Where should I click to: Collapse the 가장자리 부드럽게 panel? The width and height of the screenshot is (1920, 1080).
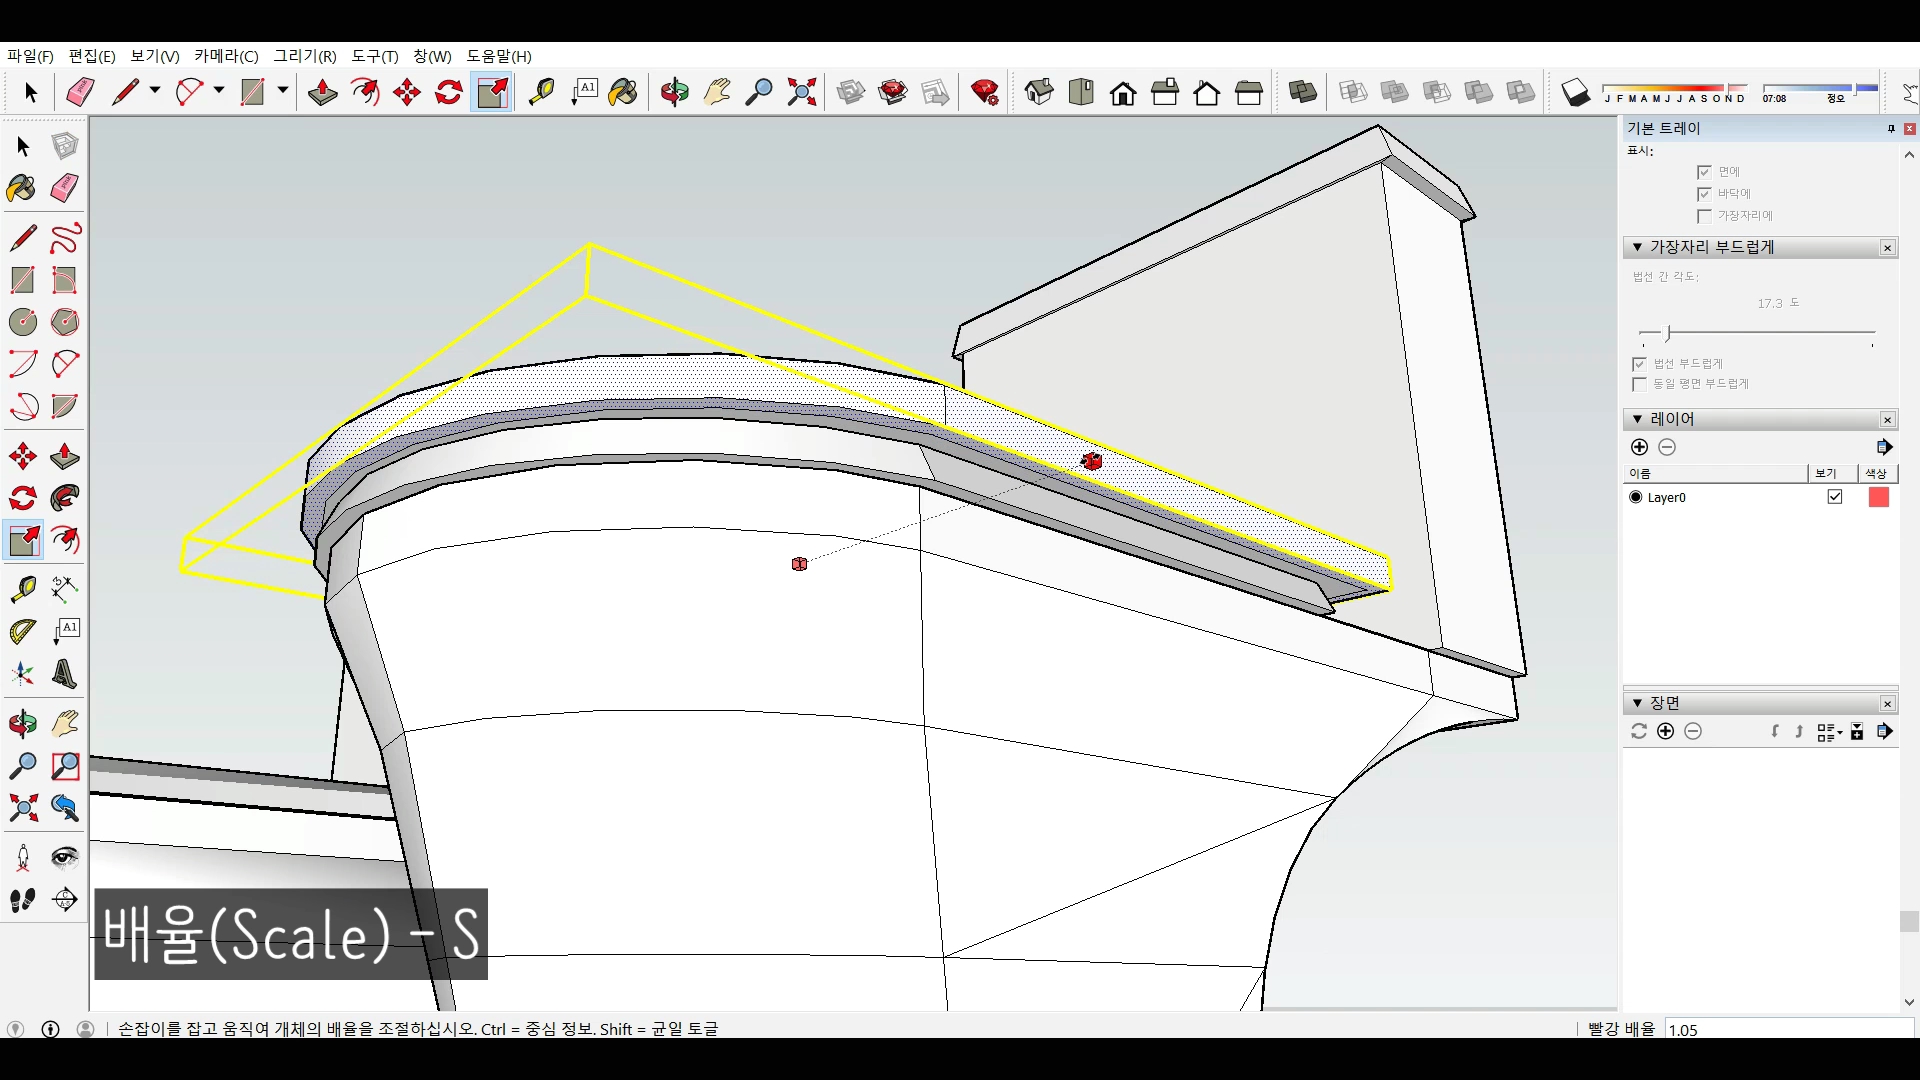[x=1637, y=247]
